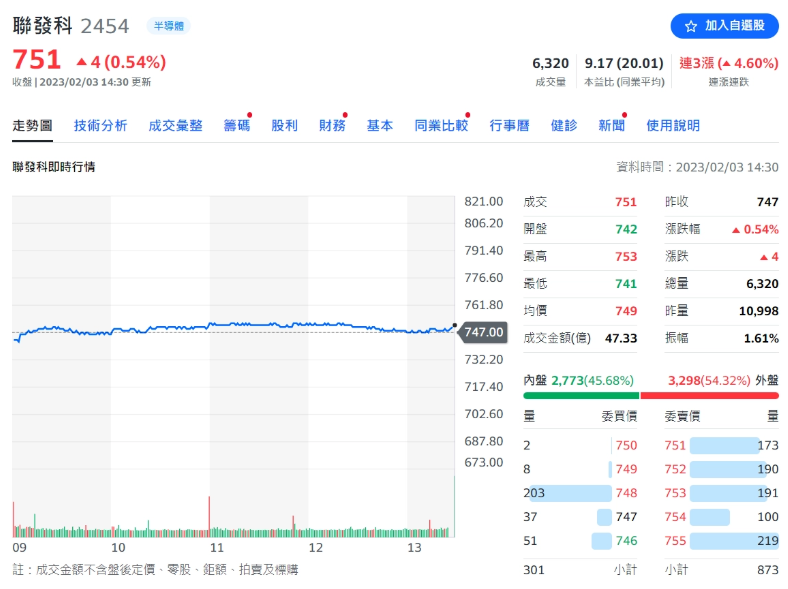
Task: Open the 使用說明 tab
Action: (673, 125)
